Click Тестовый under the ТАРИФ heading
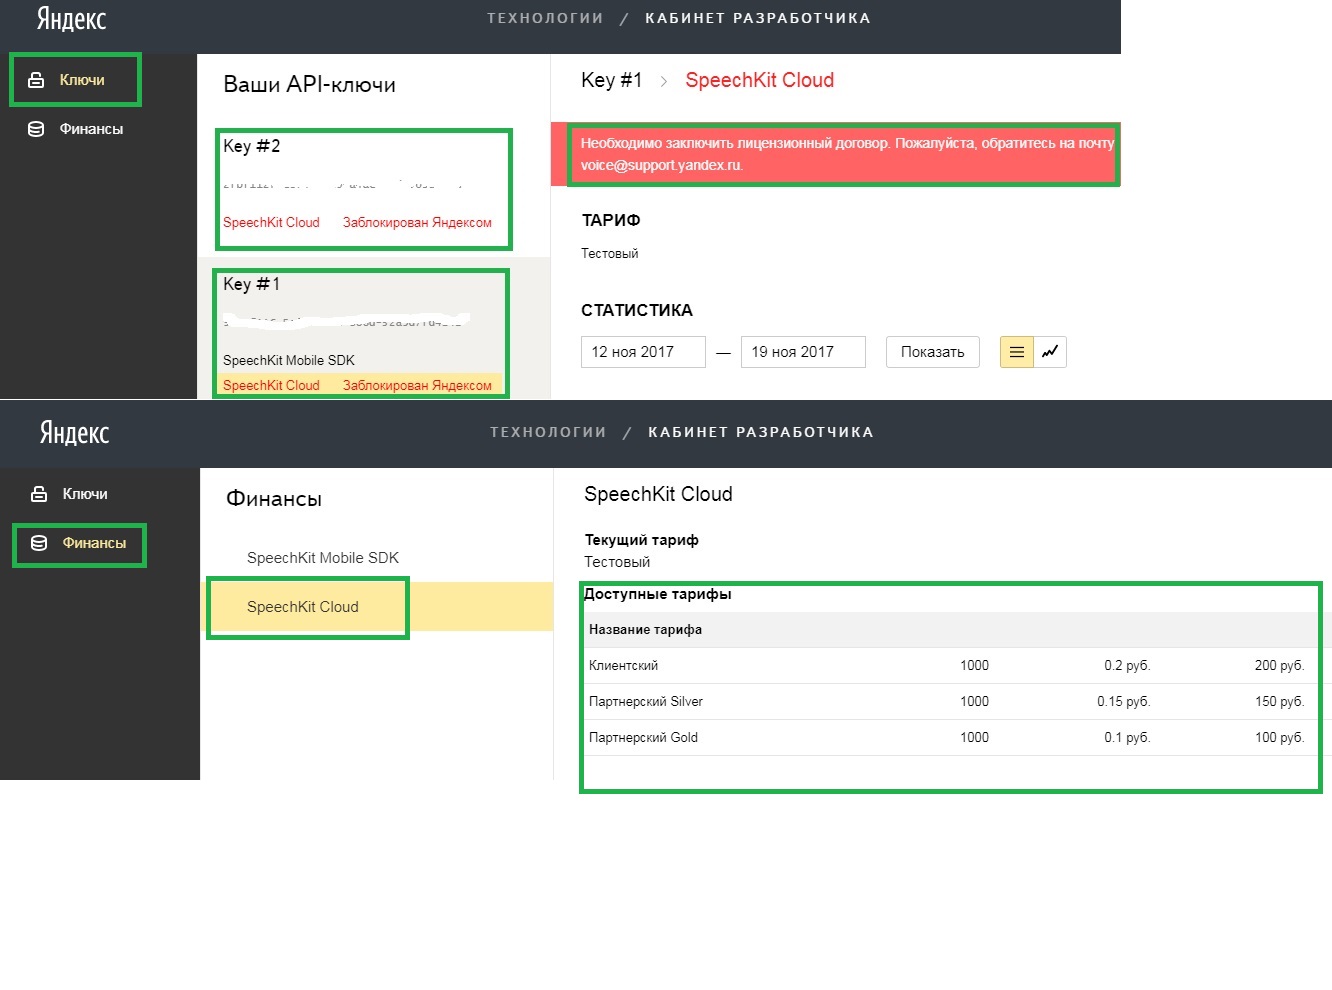The image size is (1332, 990). [x=610, y=254]
